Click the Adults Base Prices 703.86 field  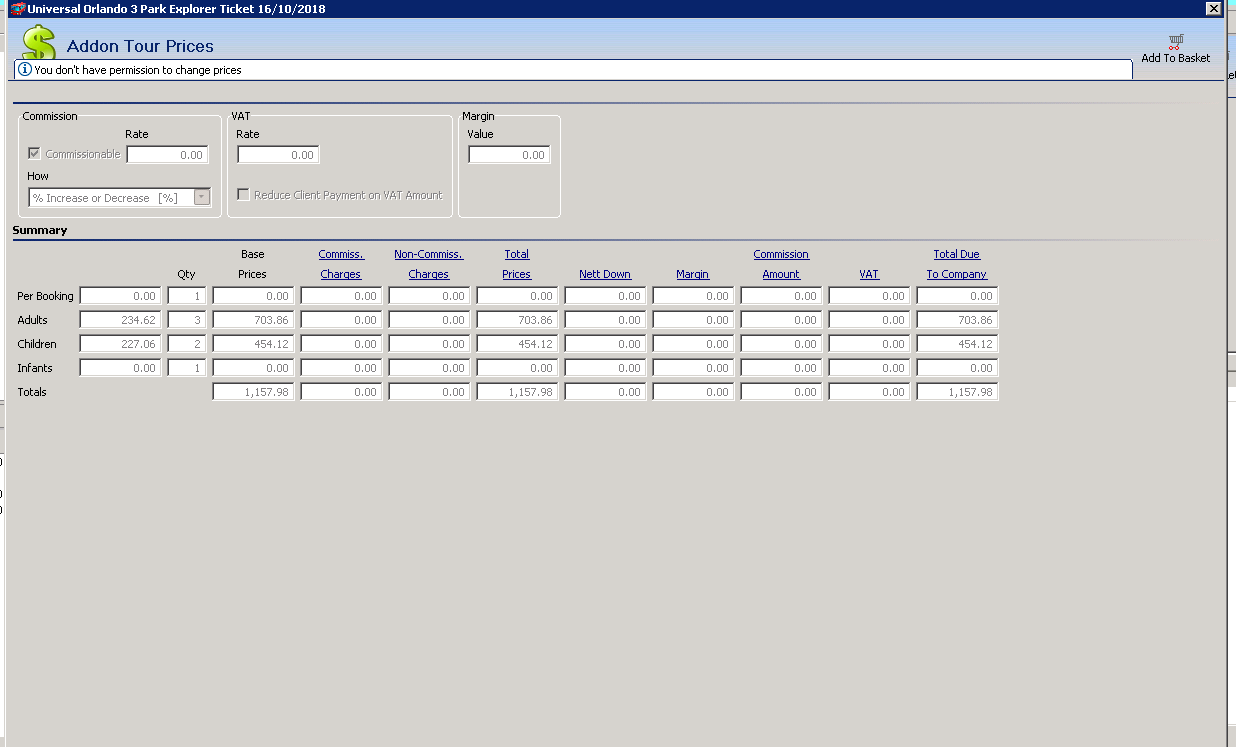tap(253, 320)
